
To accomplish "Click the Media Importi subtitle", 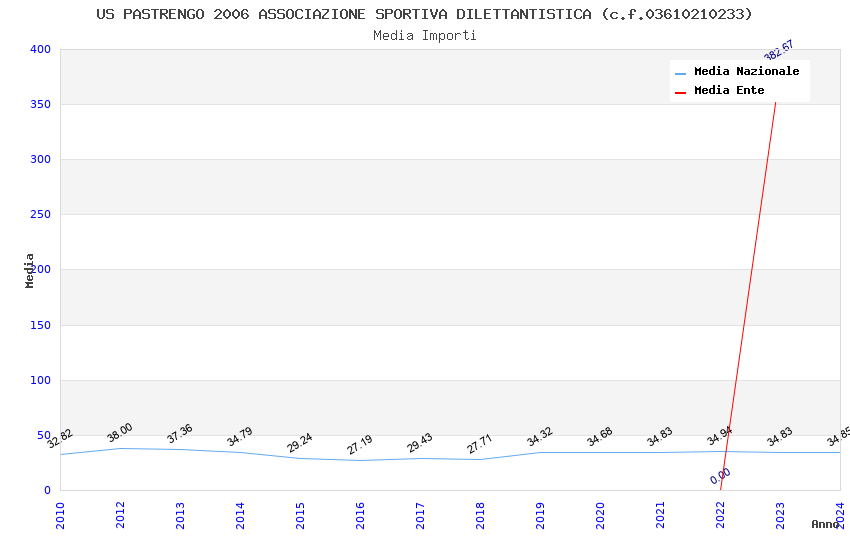I will 424,36.
